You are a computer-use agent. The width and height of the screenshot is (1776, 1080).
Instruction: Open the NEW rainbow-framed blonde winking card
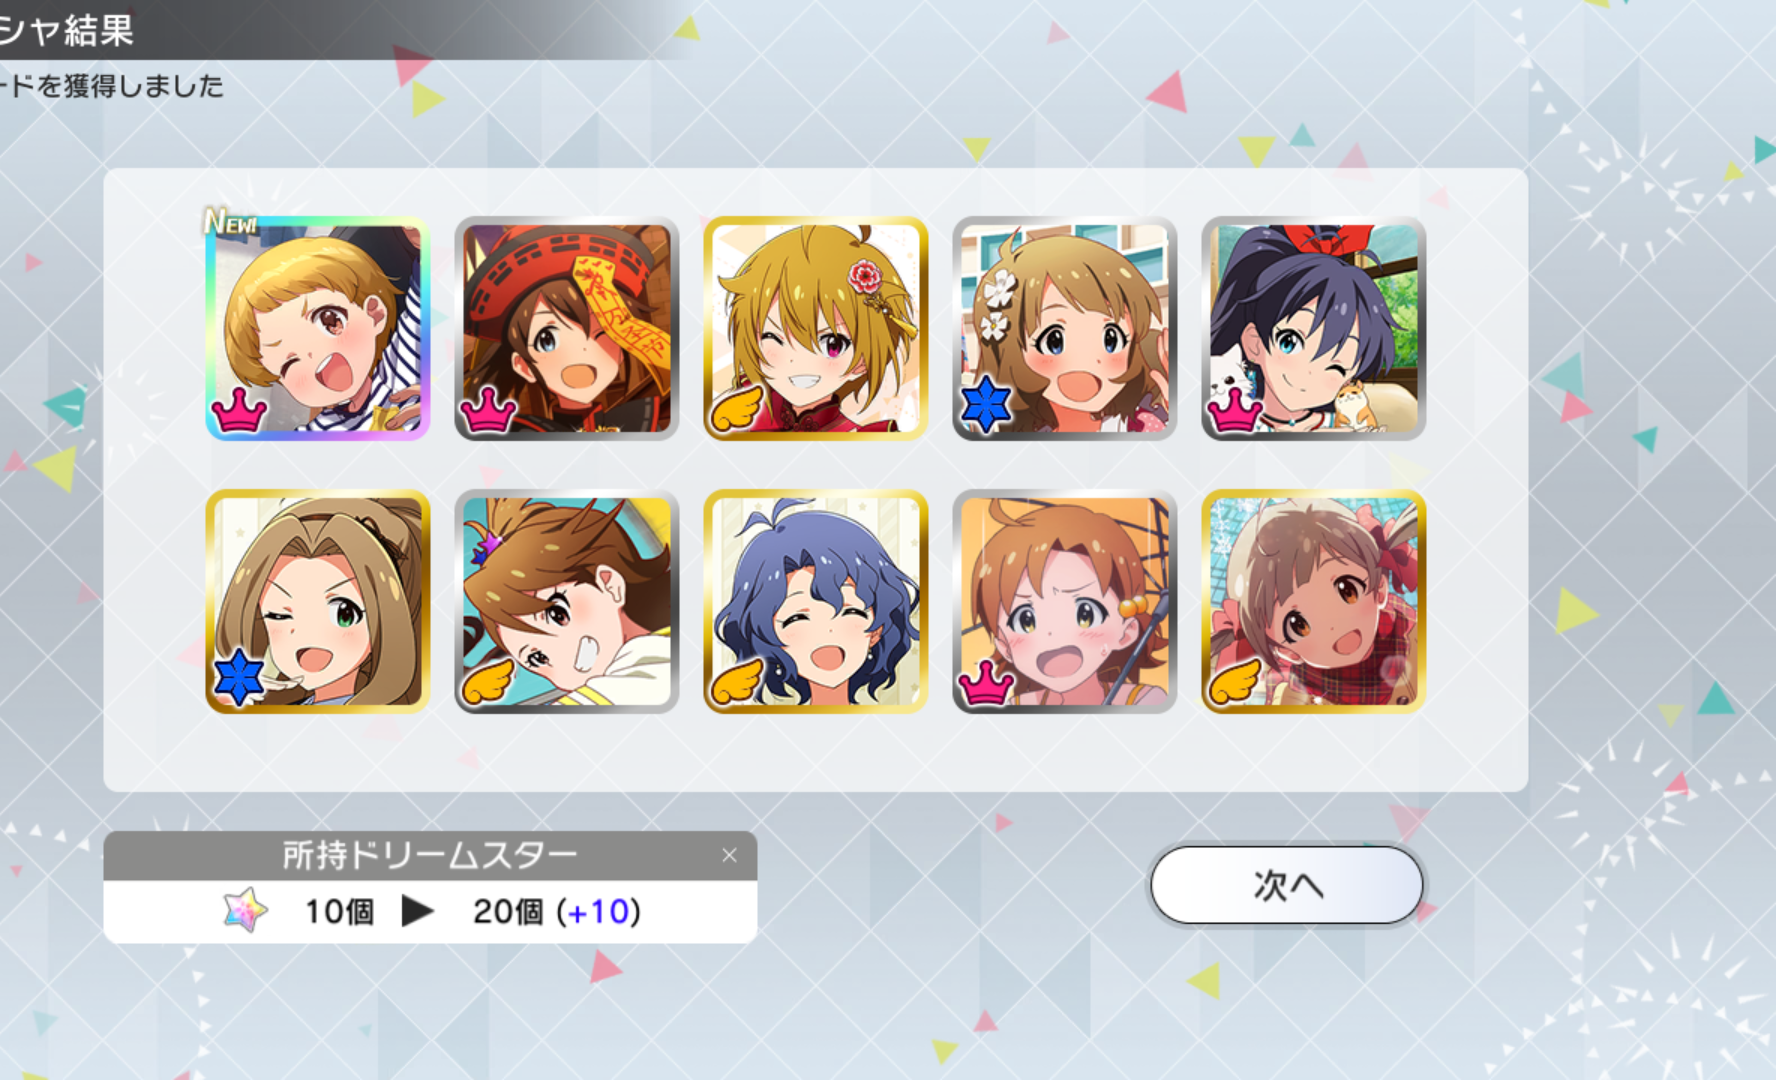(318, 328)
